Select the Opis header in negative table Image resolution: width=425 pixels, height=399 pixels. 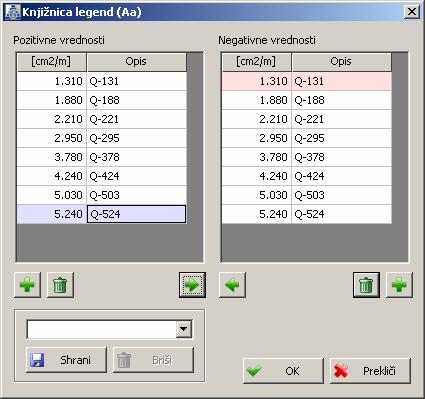(342, 62)
